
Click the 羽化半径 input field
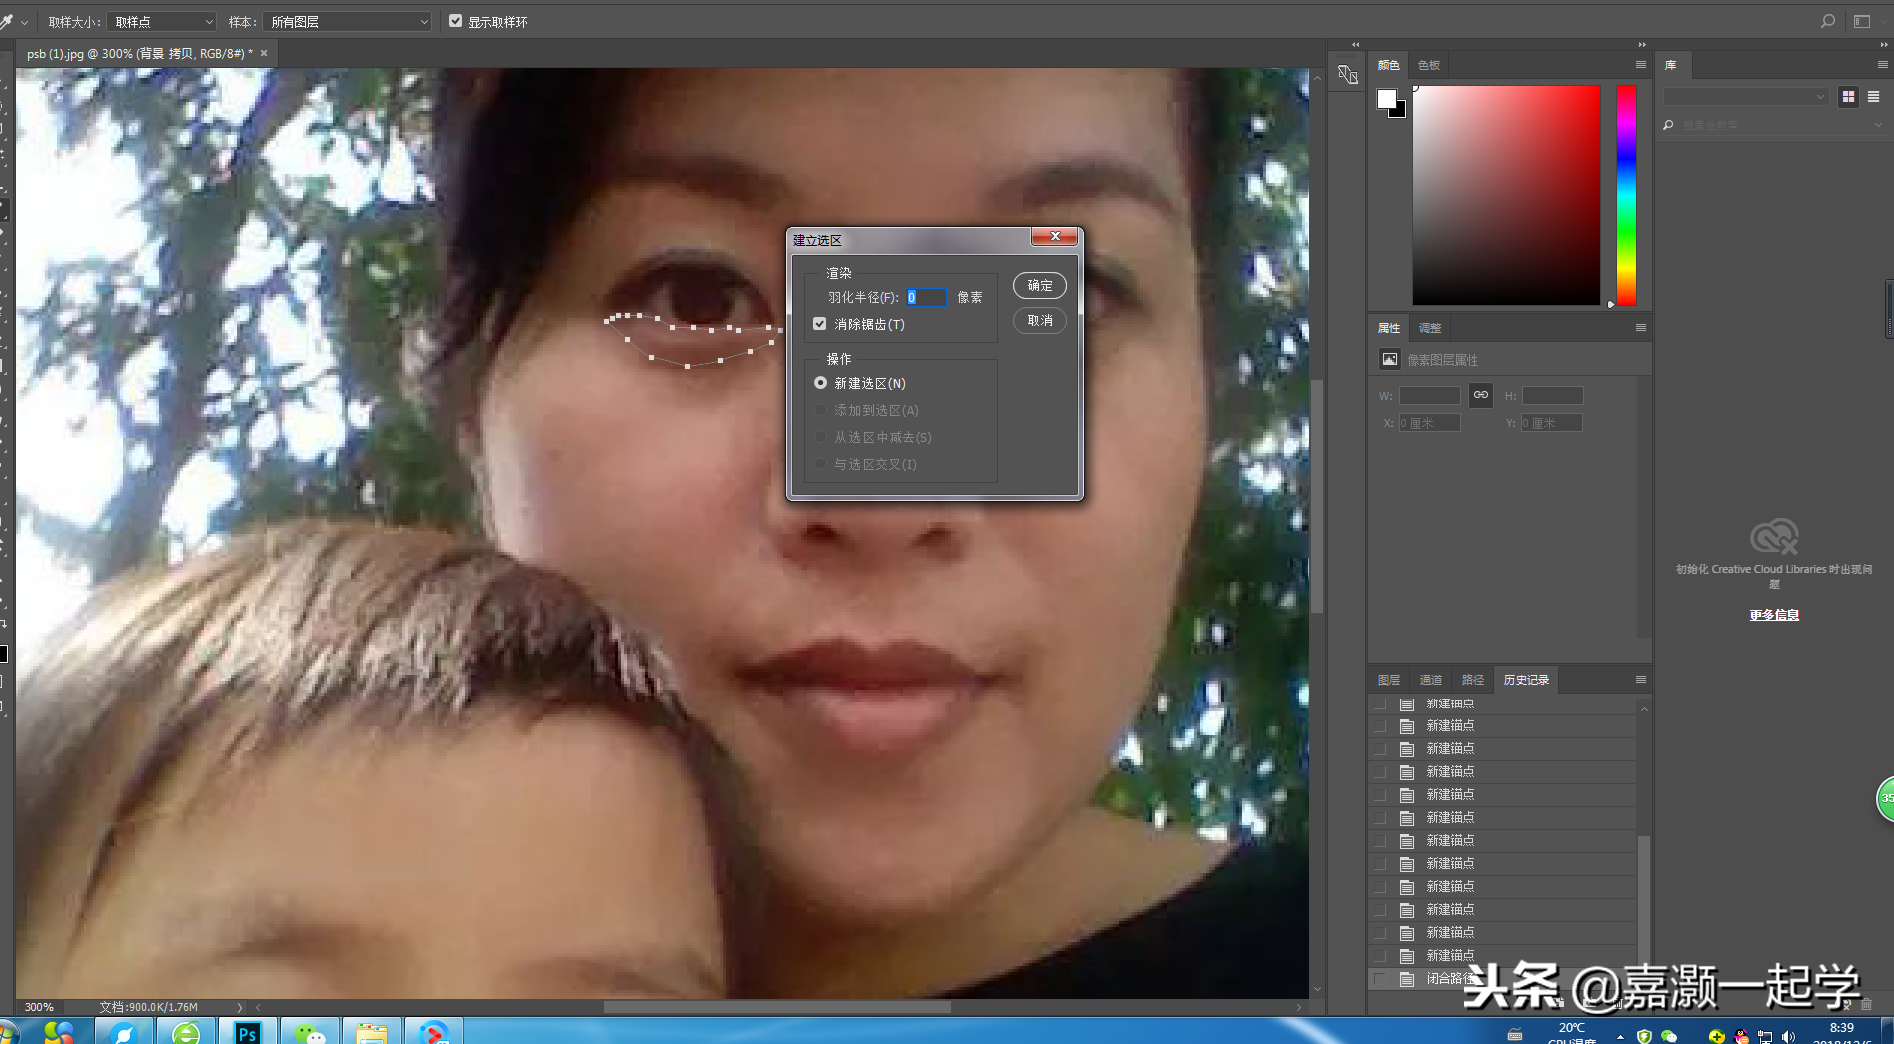point(926,298)
